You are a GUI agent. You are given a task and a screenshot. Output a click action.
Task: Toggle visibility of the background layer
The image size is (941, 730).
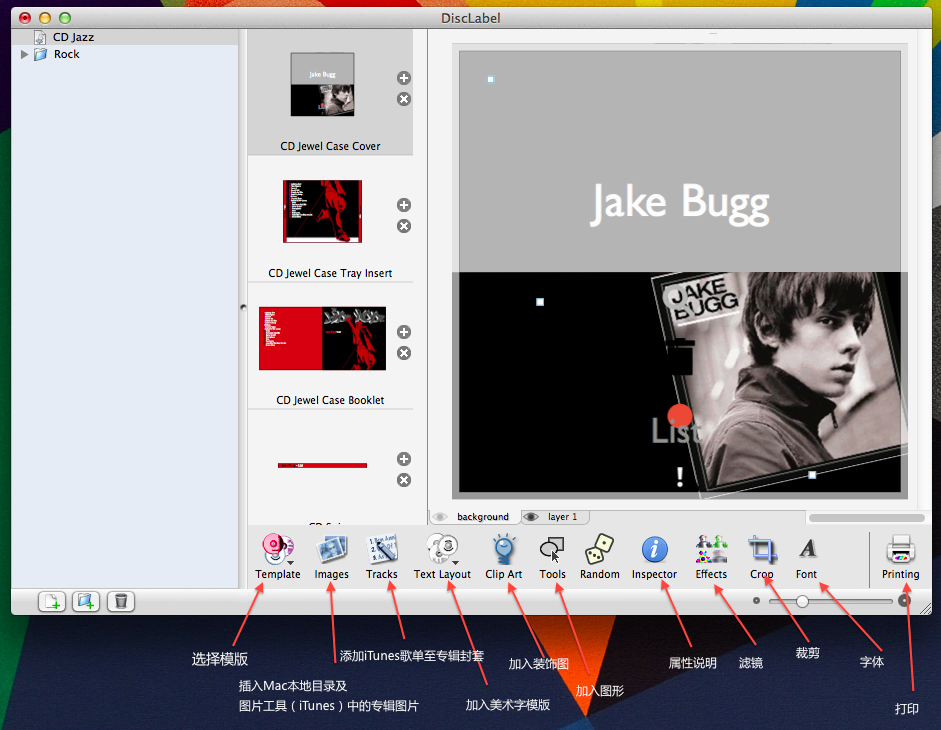coord(440,517)
